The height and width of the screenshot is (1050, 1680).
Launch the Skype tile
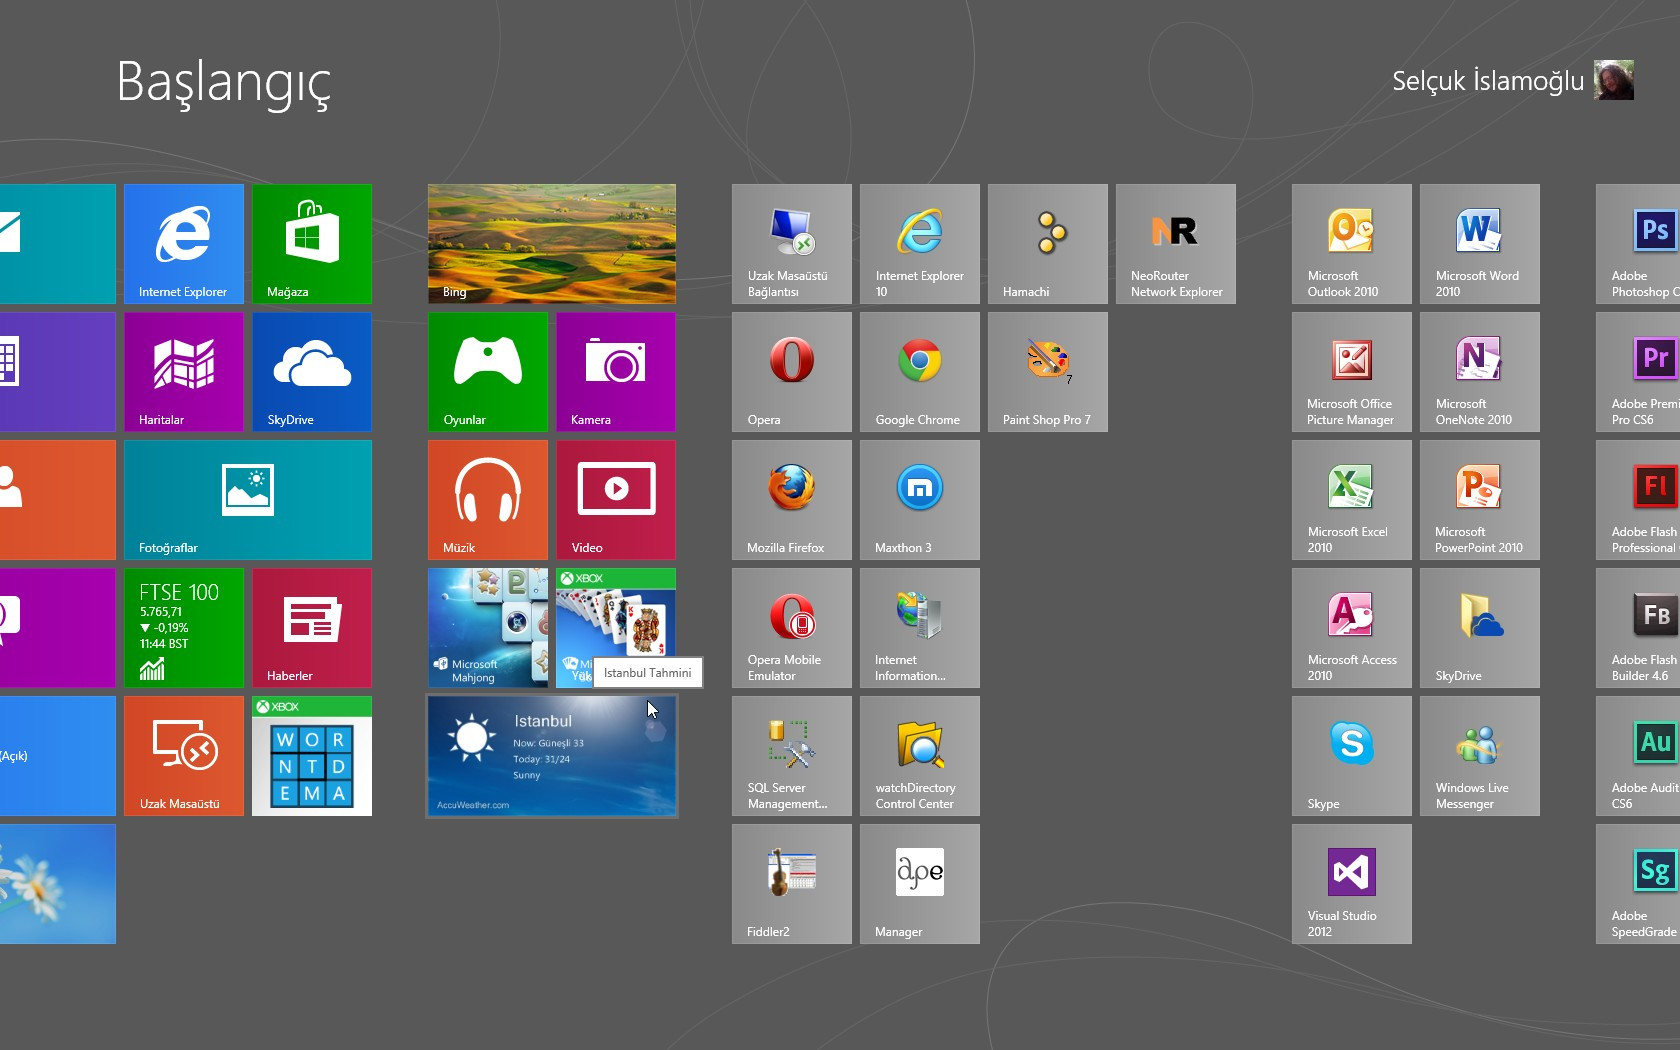pyautogui.click(x=1352, y=756)
